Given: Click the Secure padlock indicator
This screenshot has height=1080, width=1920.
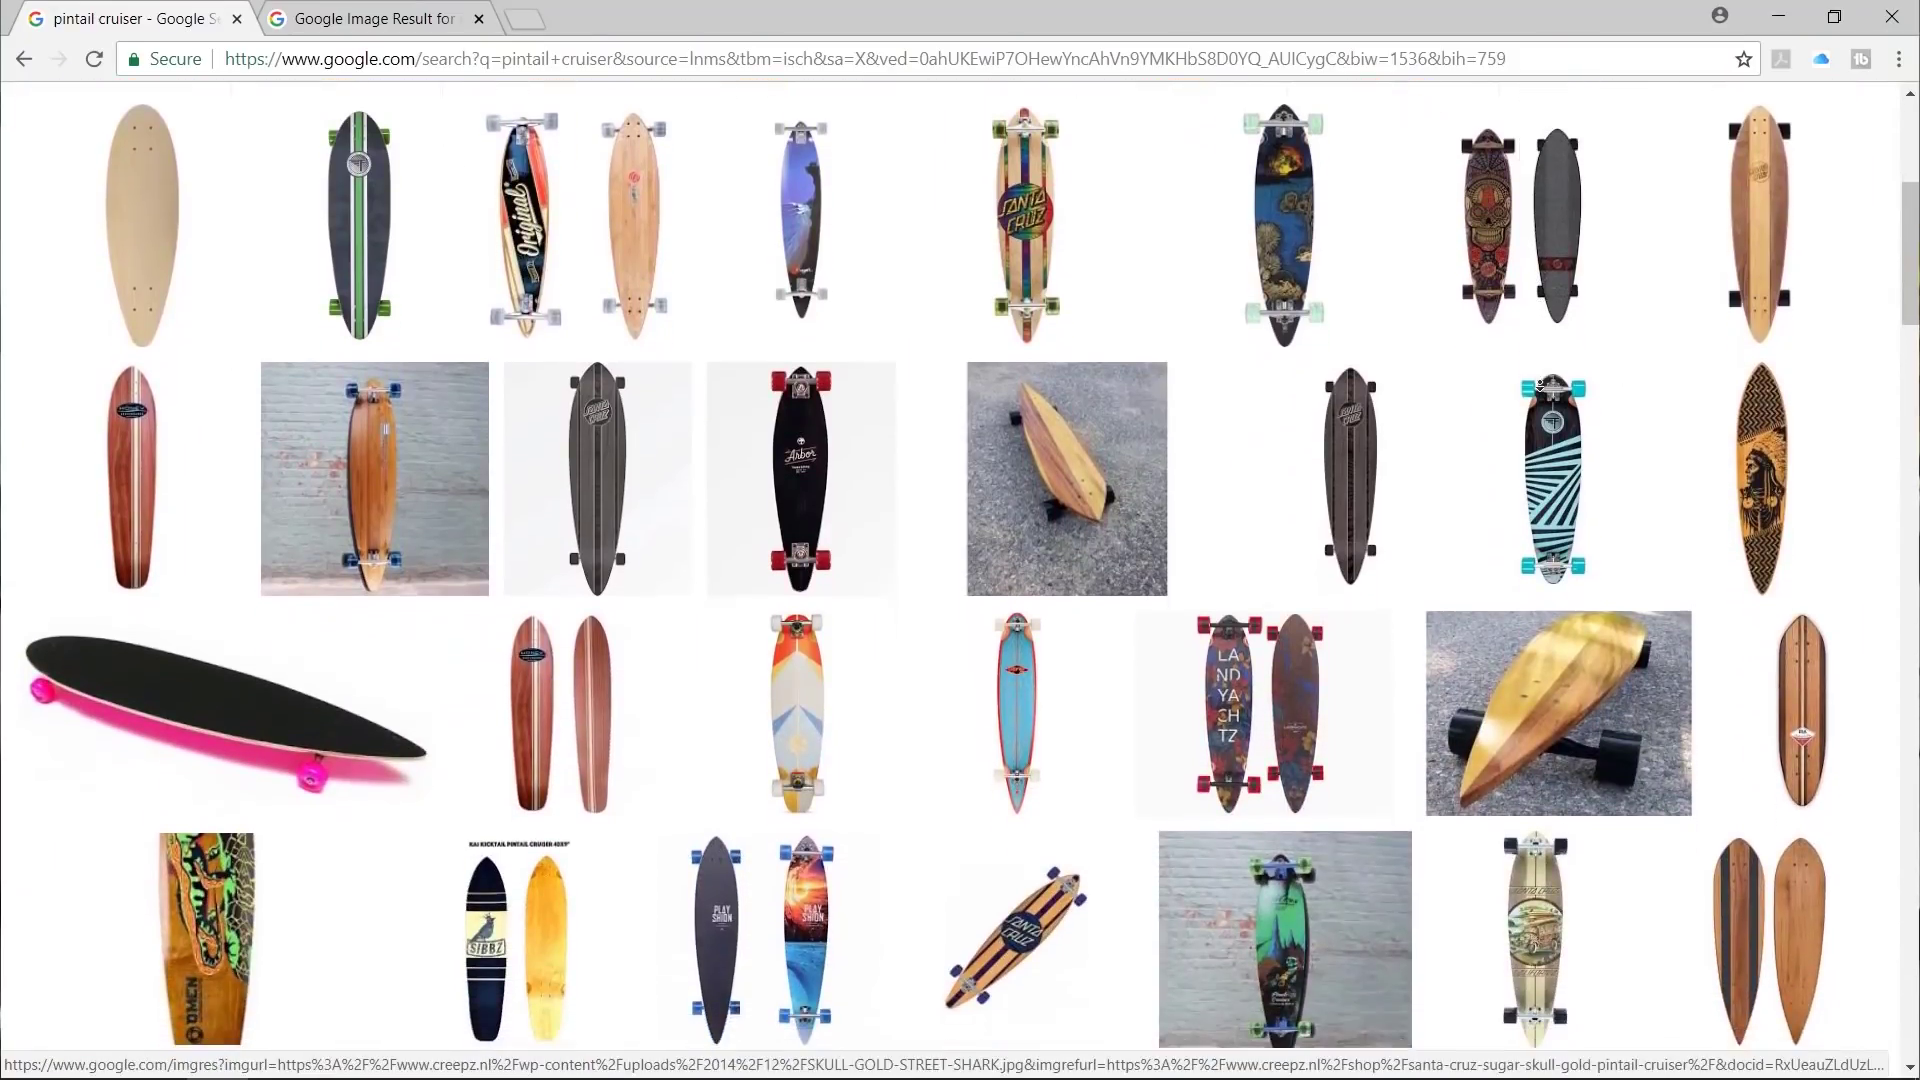Looking at the screenshot, I should [163, 58].
